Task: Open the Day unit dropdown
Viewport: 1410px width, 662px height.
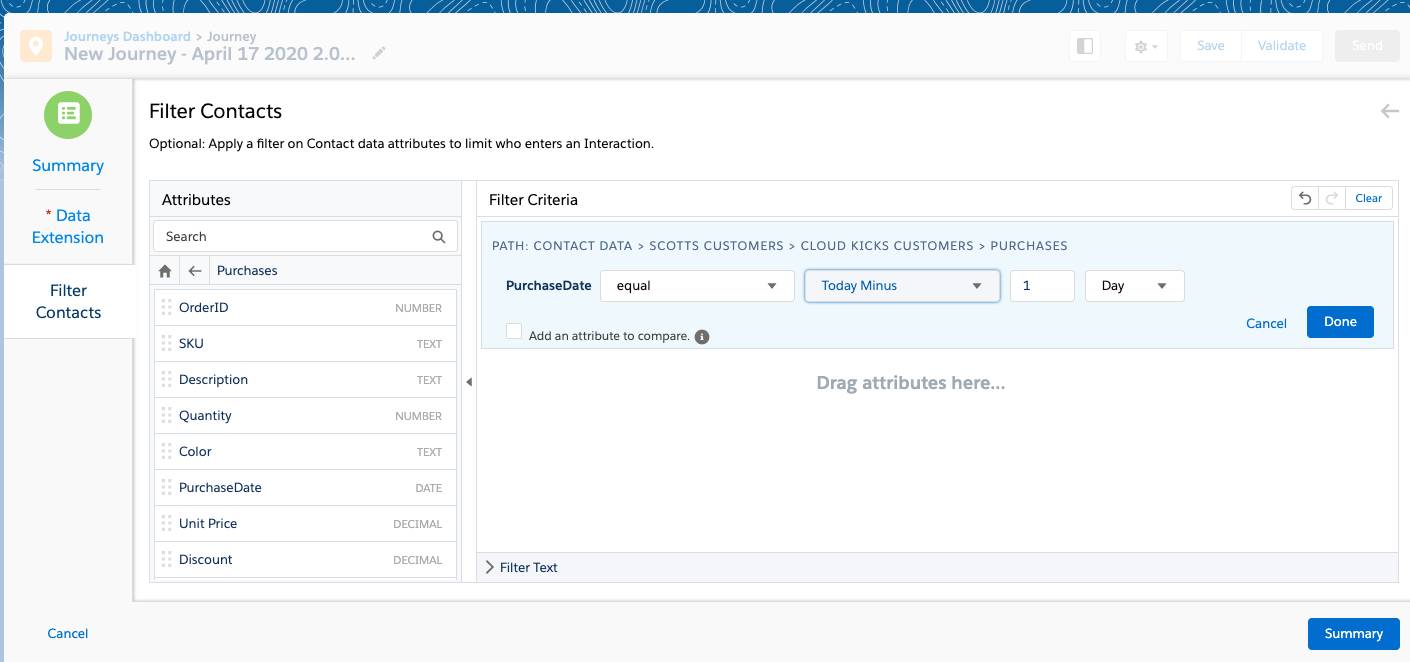Action: (1135, 286)
